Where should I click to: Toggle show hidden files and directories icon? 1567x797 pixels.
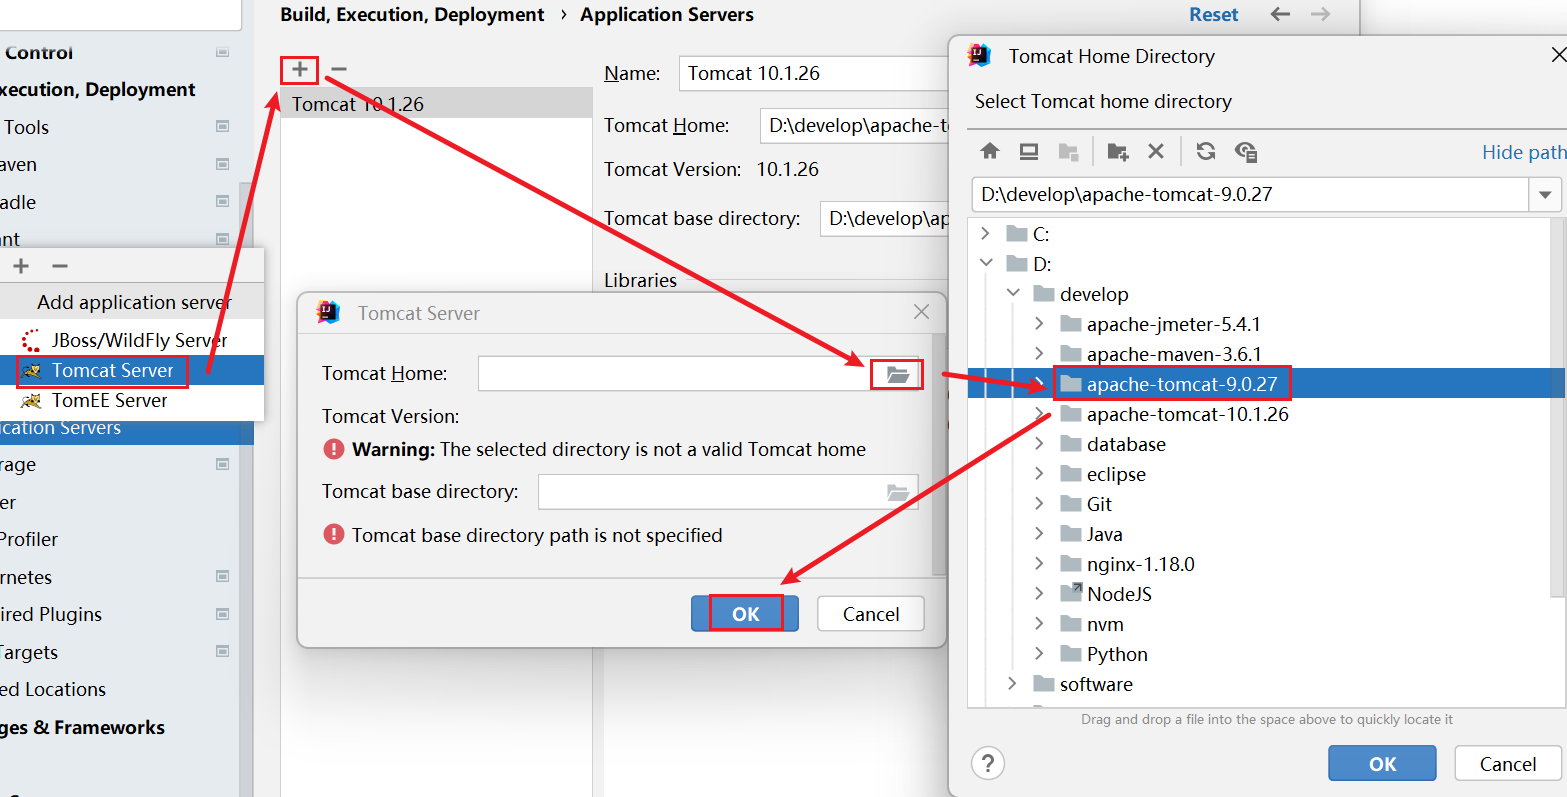(1246, 151)
